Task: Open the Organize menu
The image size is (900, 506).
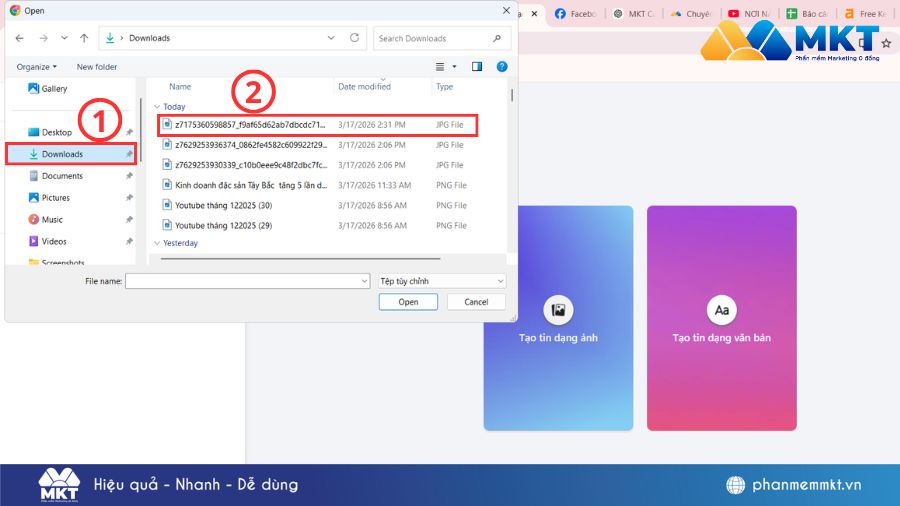Action: pos(36,67)
